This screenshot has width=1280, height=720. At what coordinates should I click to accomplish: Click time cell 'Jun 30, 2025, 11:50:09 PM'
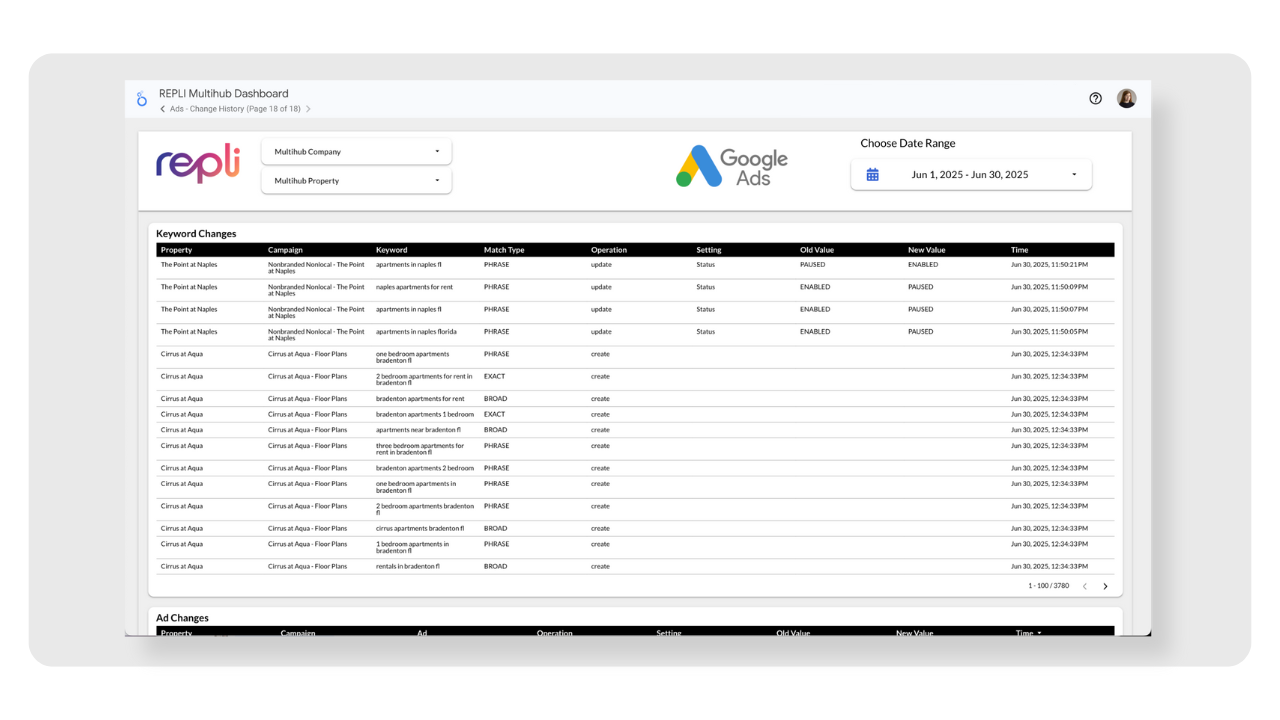coord(1049,287)
